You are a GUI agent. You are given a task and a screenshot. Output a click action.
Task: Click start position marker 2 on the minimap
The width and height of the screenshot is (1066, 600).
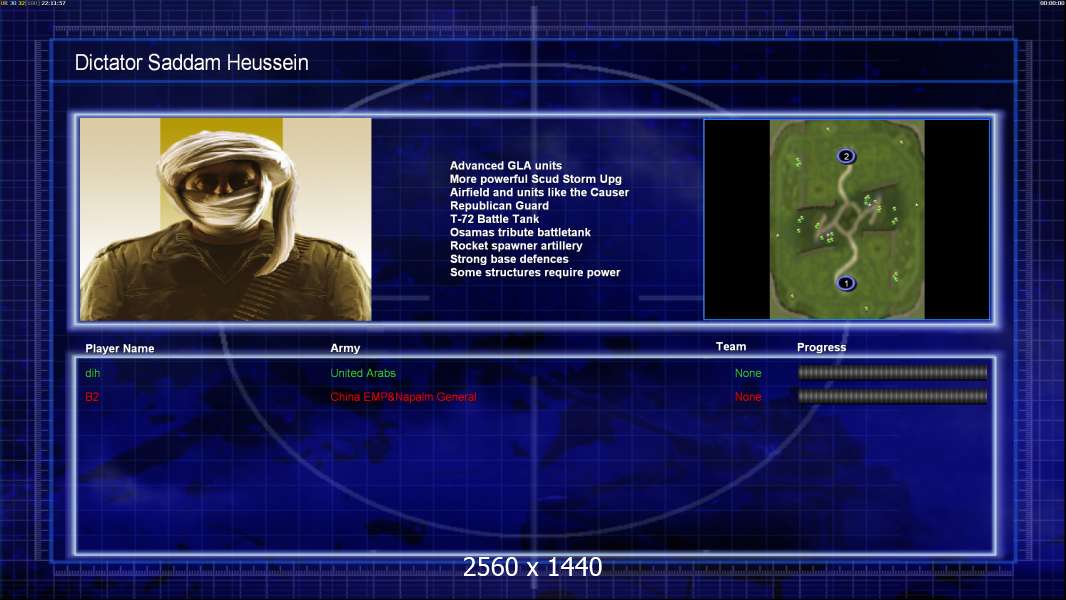coord(846,156)
